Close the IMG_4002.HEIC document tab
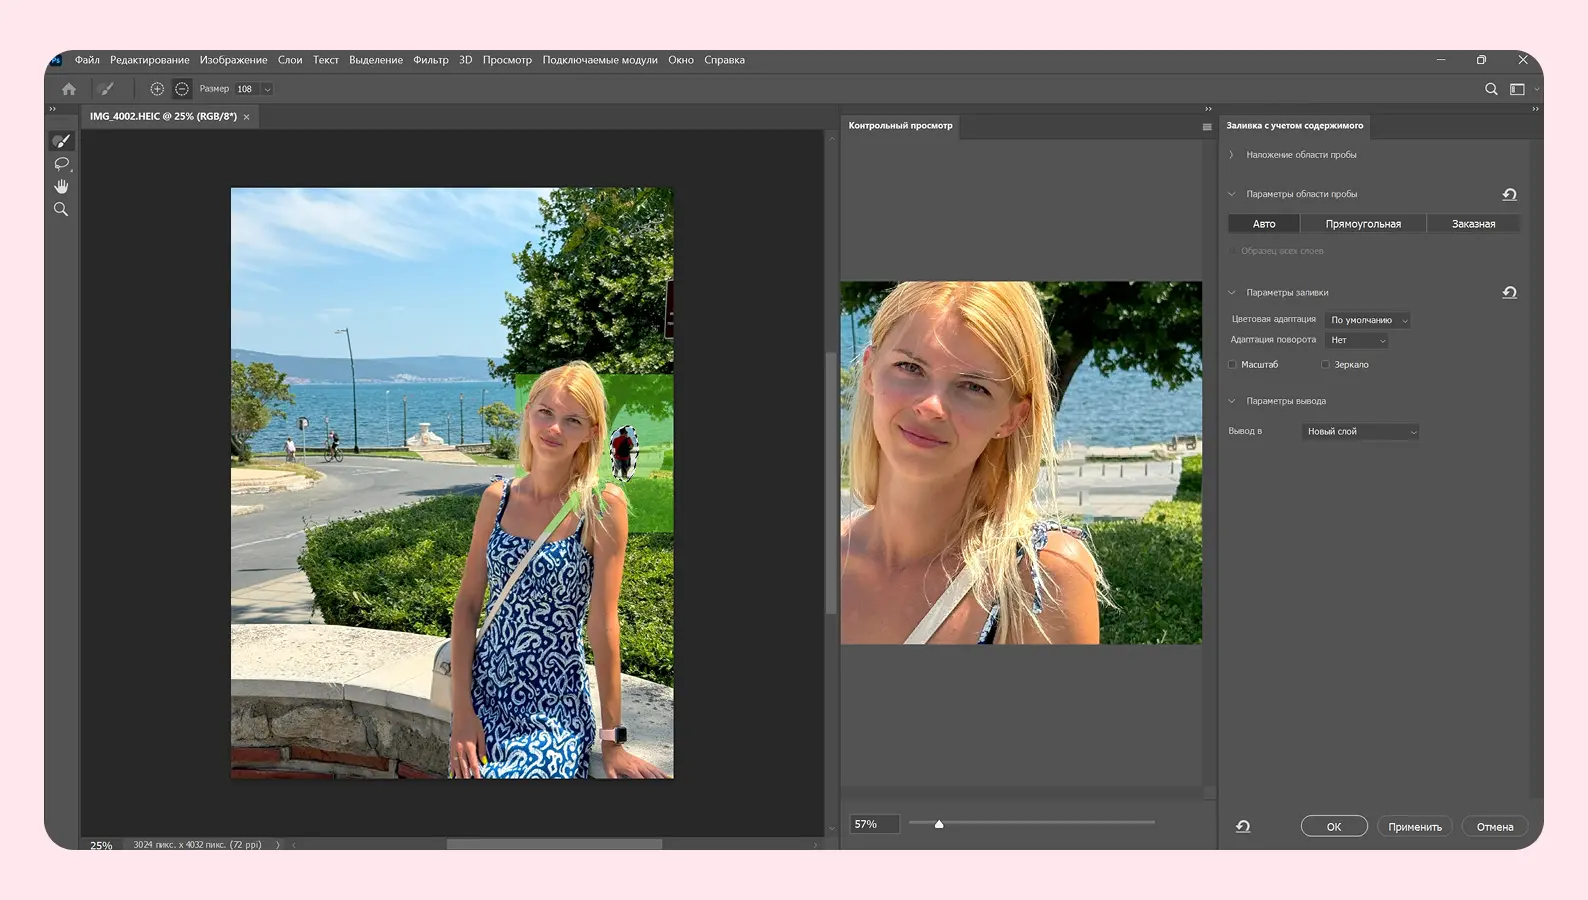Image resolution: width=1588 pixels, height=900 pixels. 246,117
